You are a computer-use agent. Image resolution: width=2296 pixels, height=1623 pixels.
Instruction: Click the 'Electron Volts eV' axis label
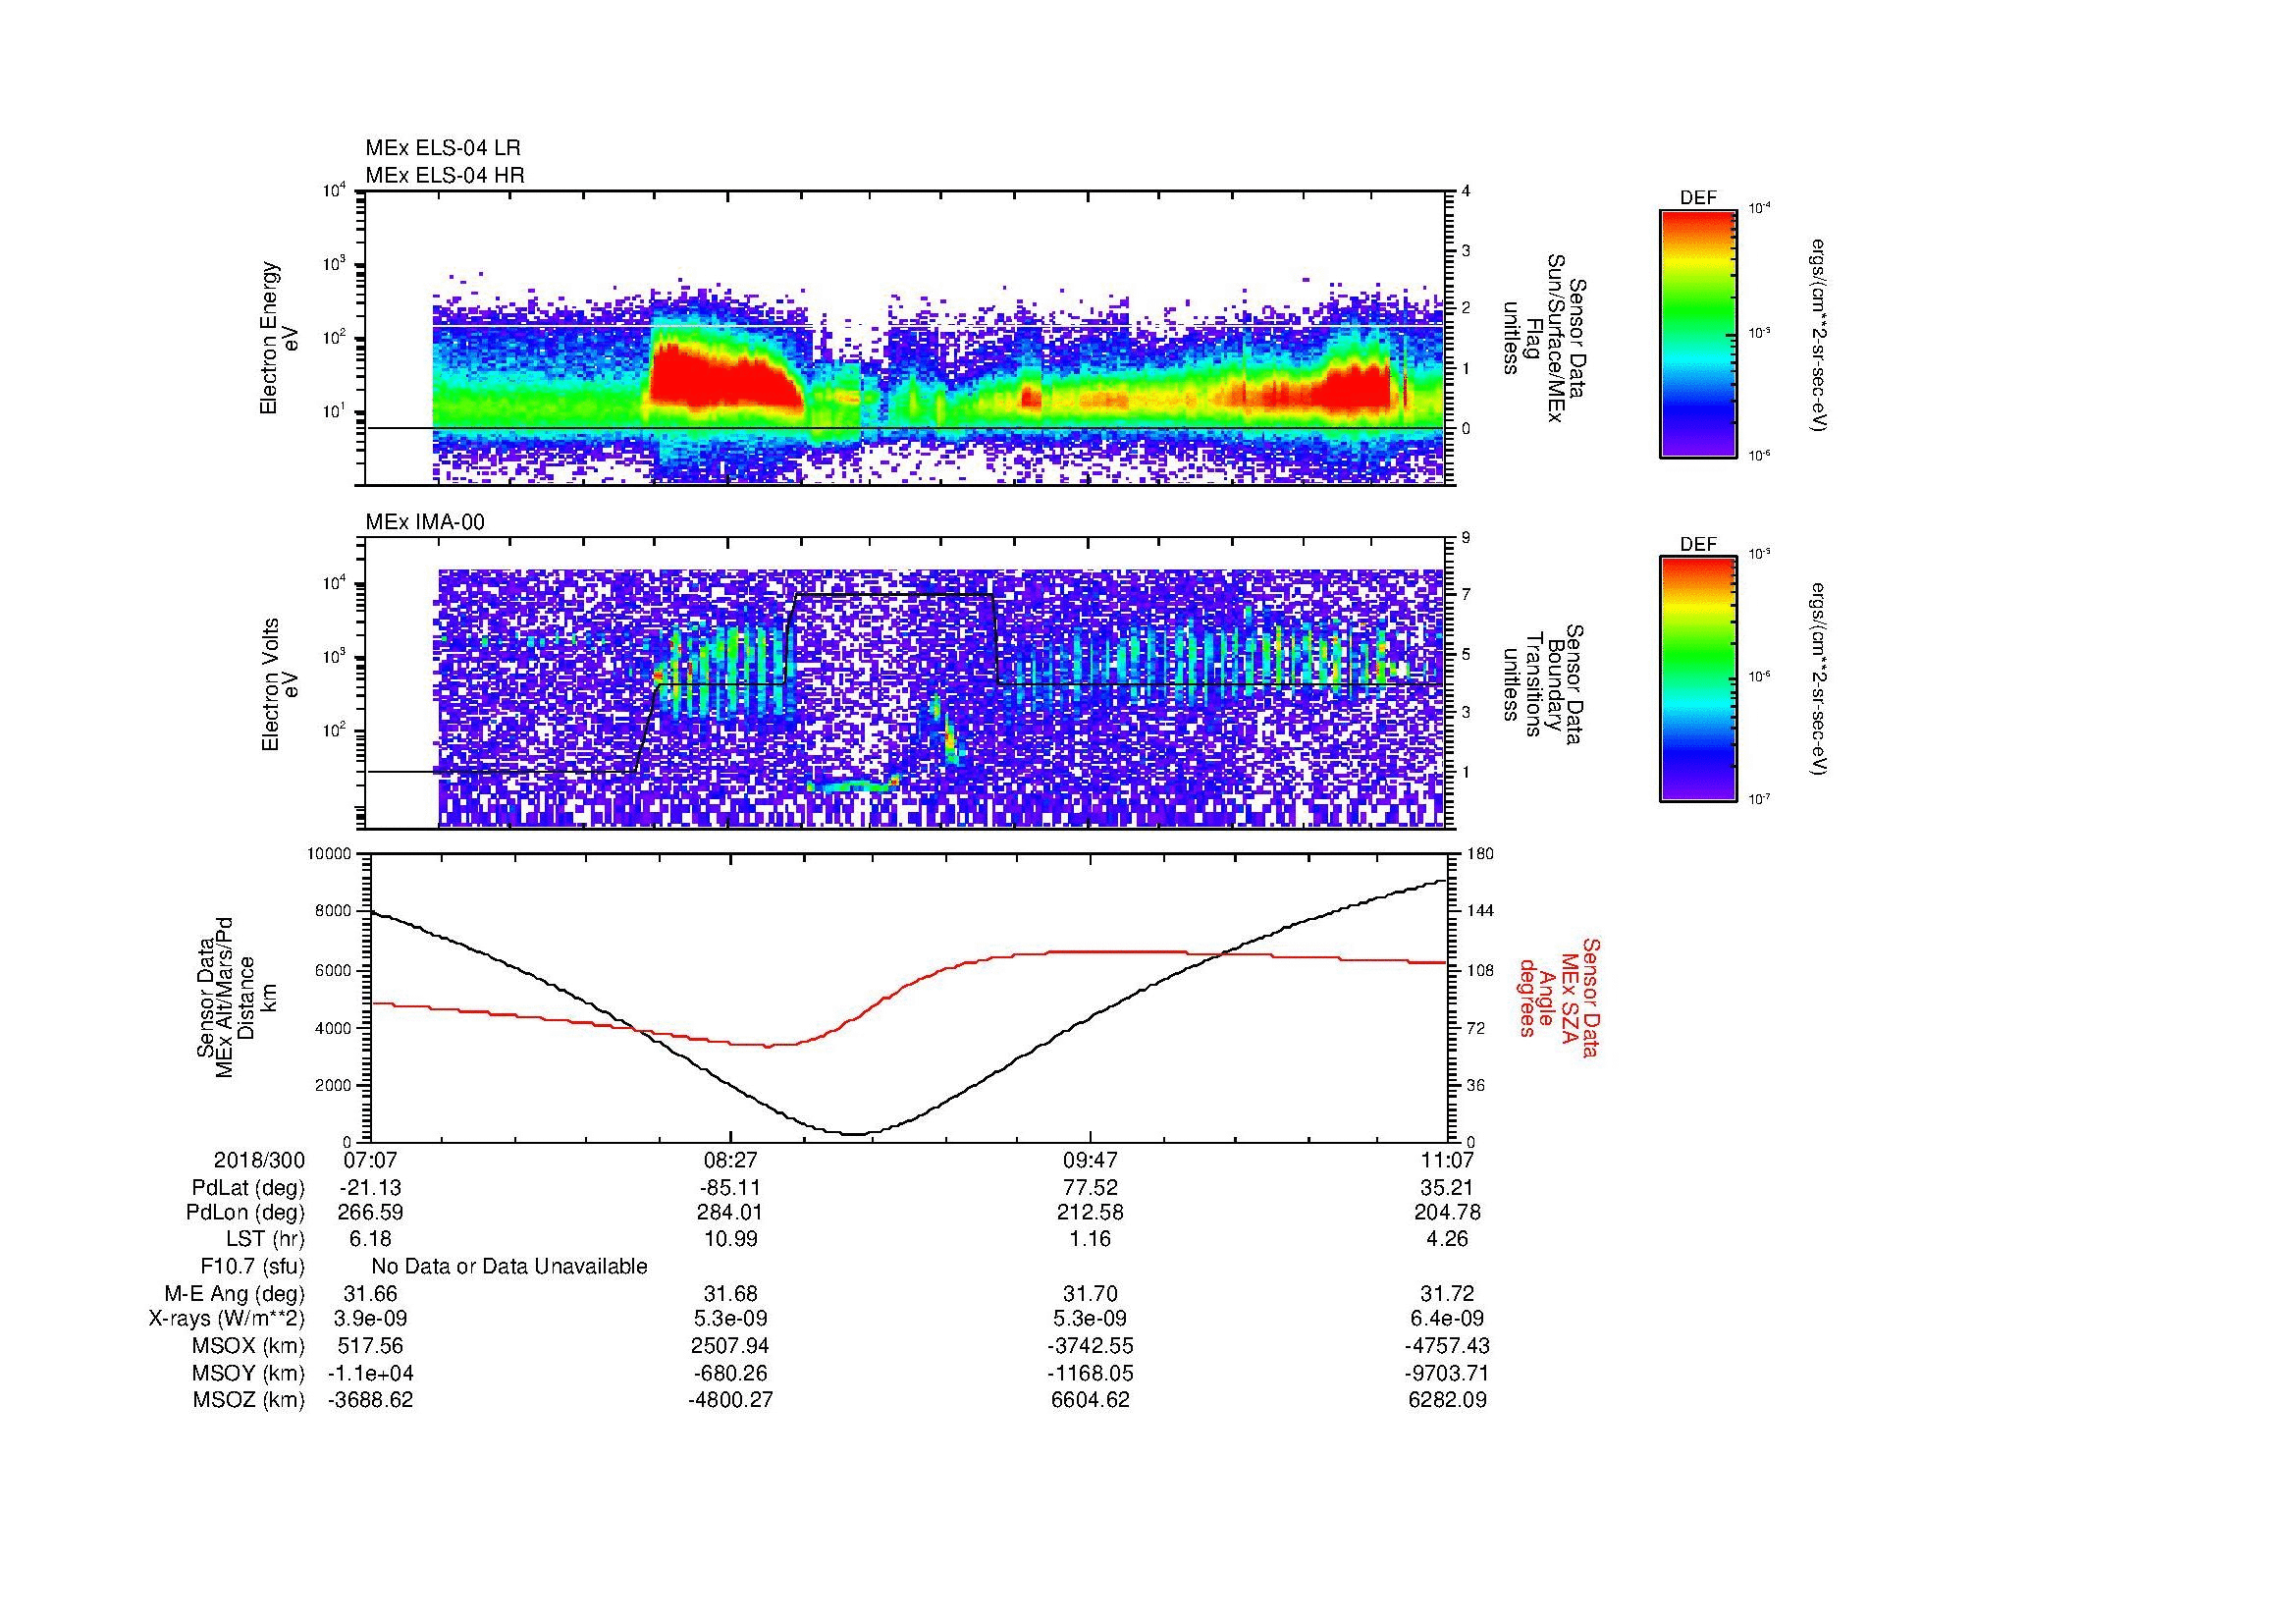click(279, 684)
